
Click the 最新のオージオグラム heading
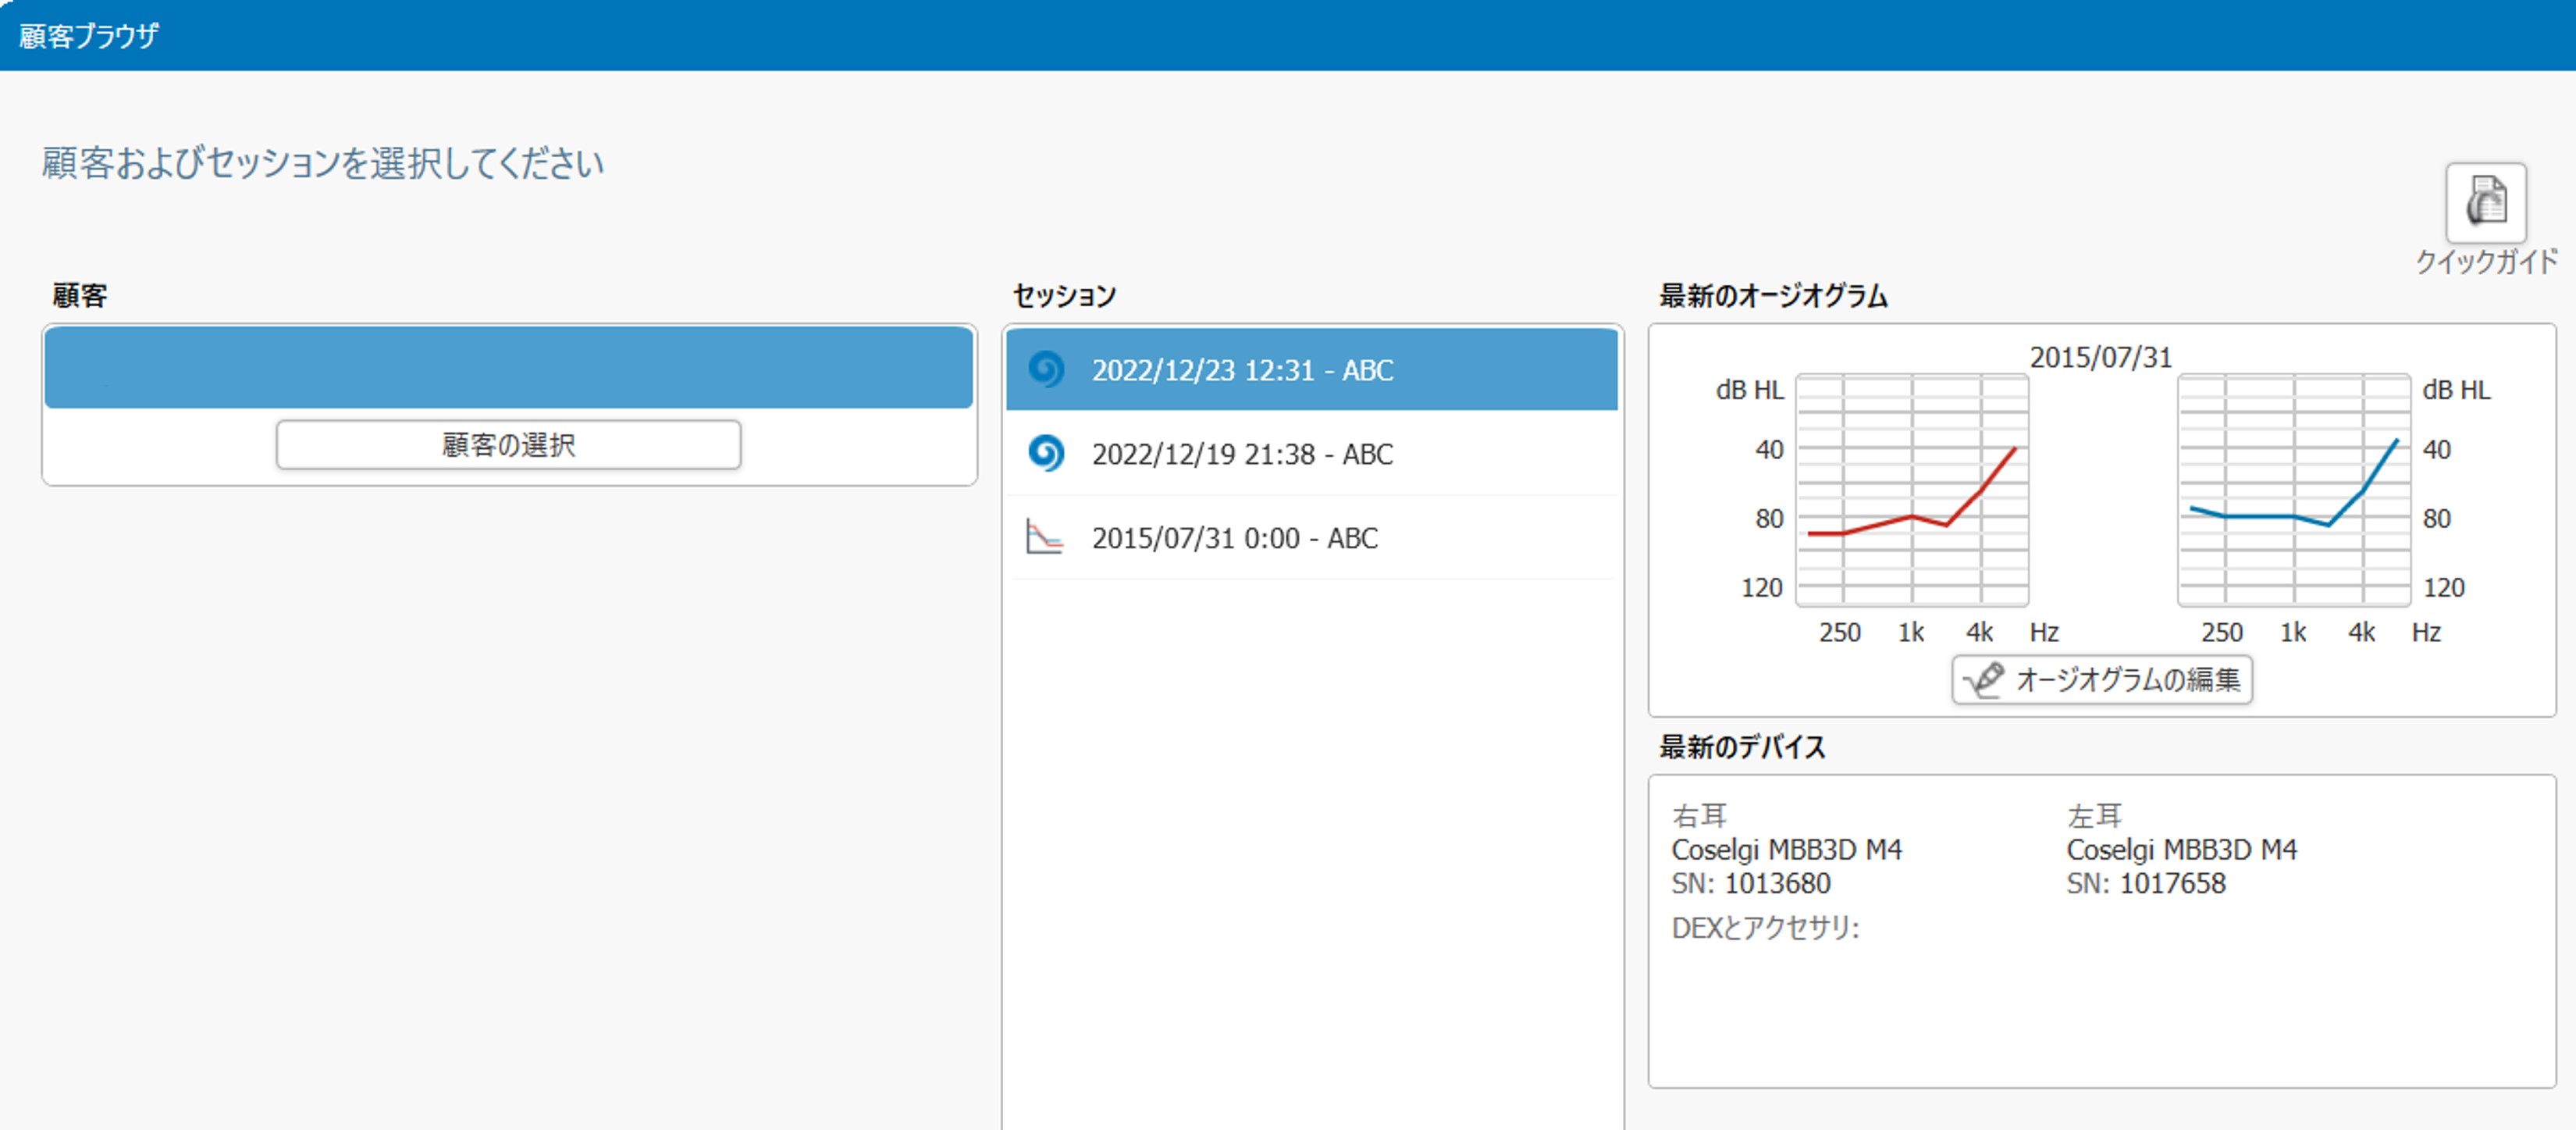click(x=1773, y=296)
